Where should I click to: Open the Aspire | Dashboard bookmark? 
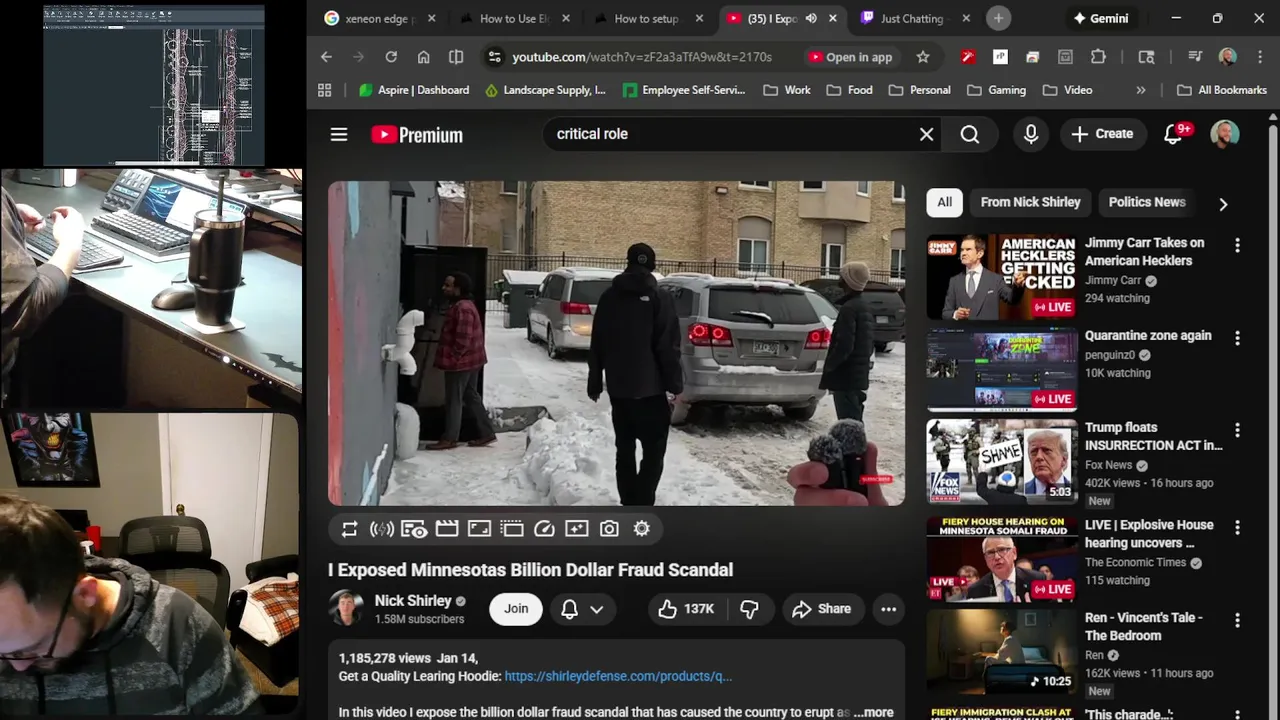click(x=414, y=90)
